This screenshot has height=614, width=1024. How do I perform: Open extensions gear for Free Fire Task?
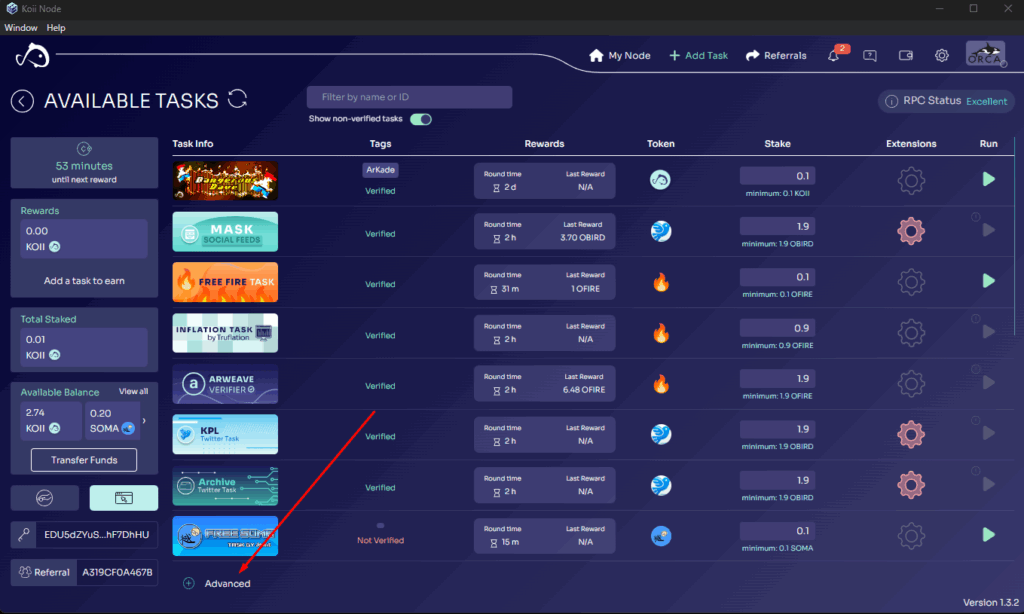(911, 282)
